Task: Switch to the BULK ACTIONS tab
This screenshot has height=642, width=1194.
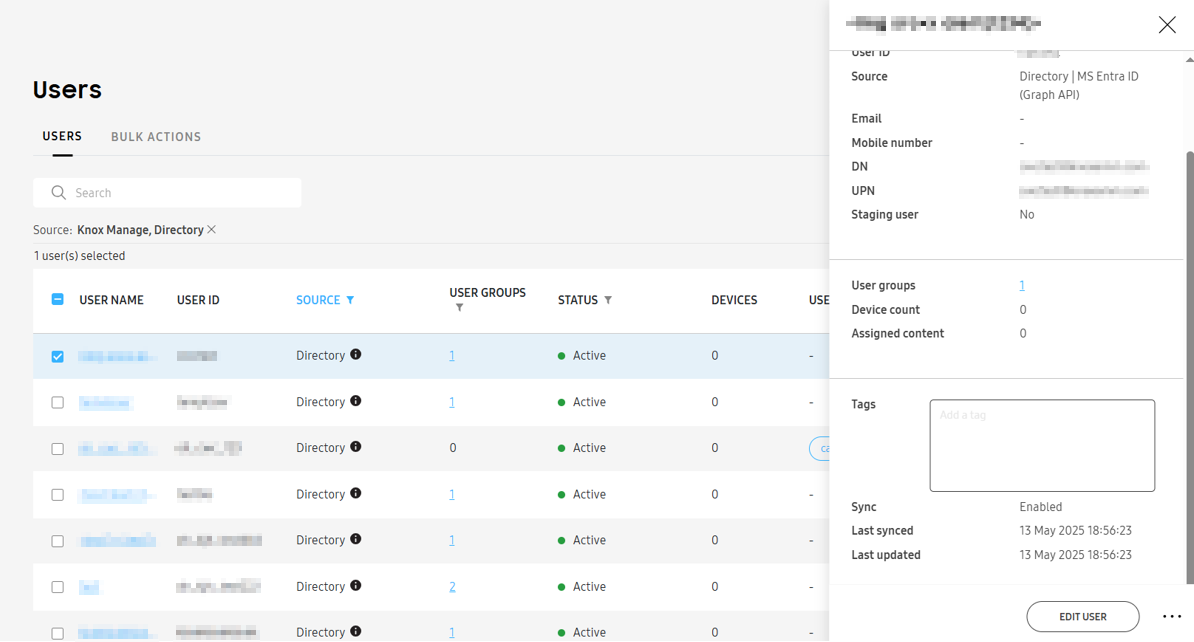Action: point(156,136)
